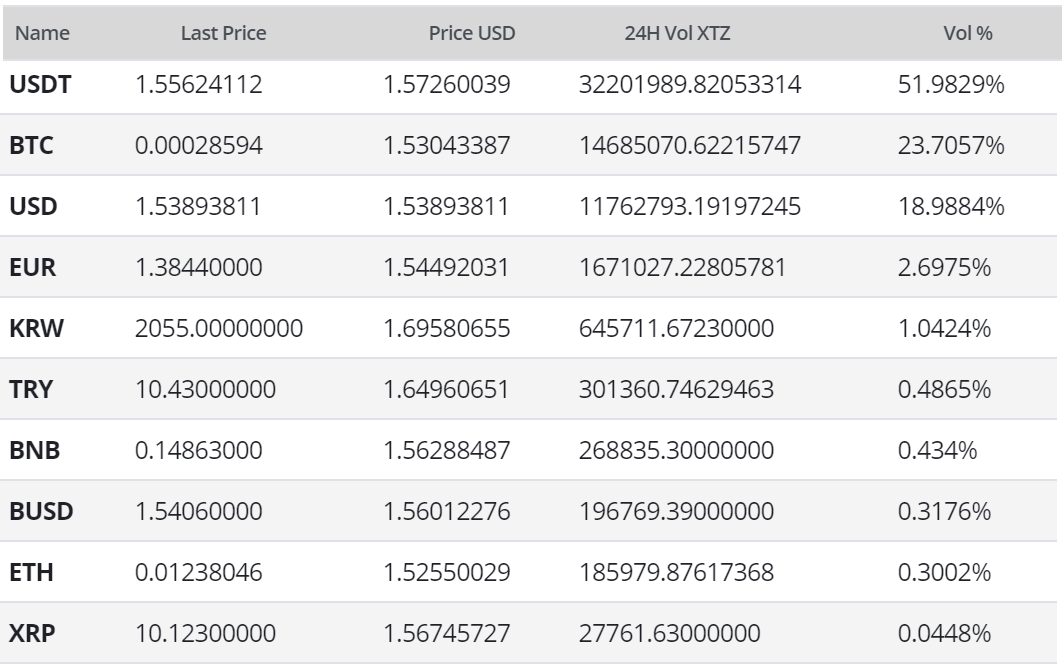Select the KRW row name

(36, 328)
